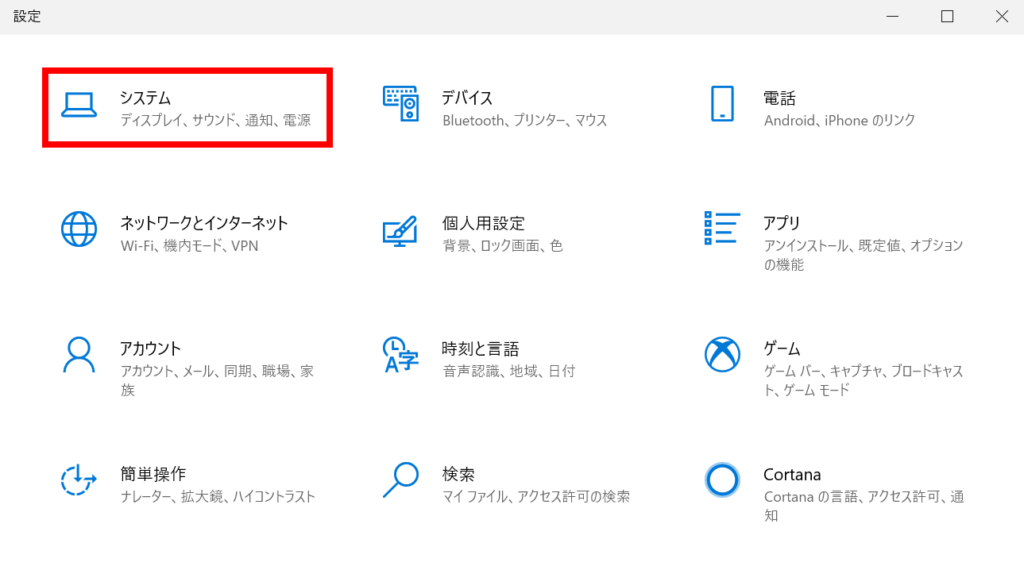Select the 時刻と言語 heading

point(481,349)
